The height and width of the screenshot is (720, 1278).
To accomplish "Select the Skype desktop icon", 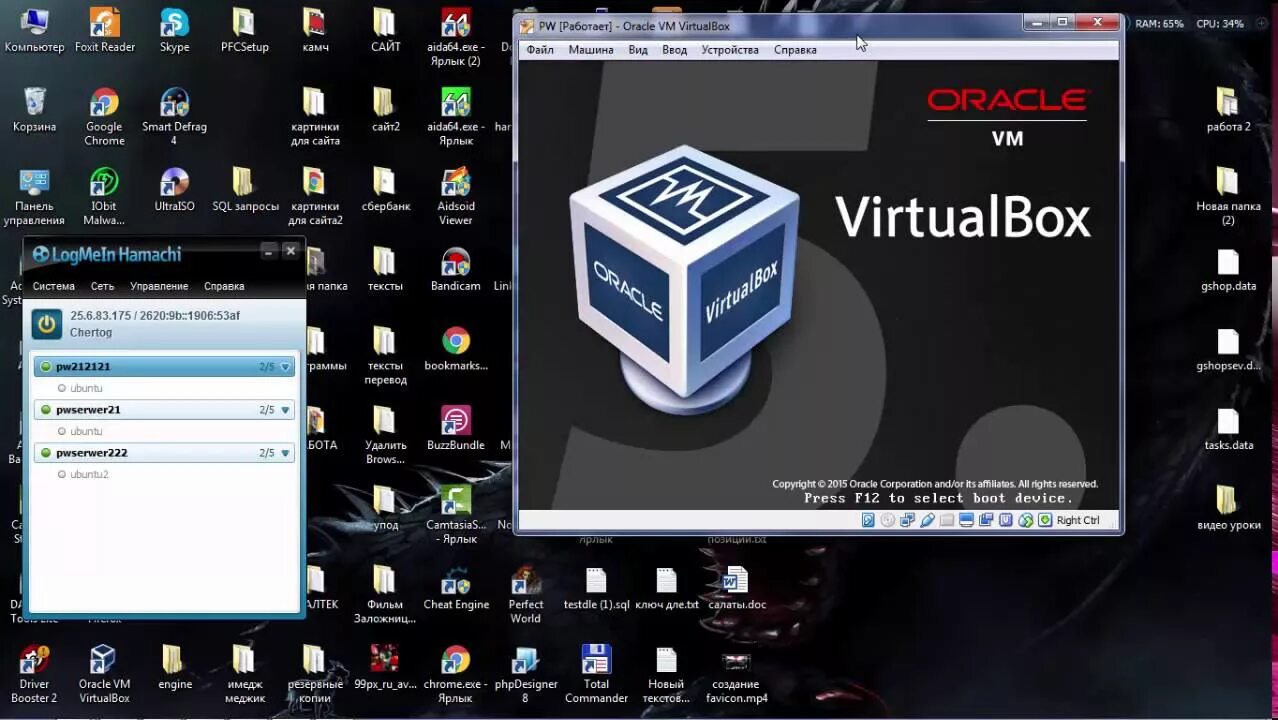I will click(x=174, y=31).
